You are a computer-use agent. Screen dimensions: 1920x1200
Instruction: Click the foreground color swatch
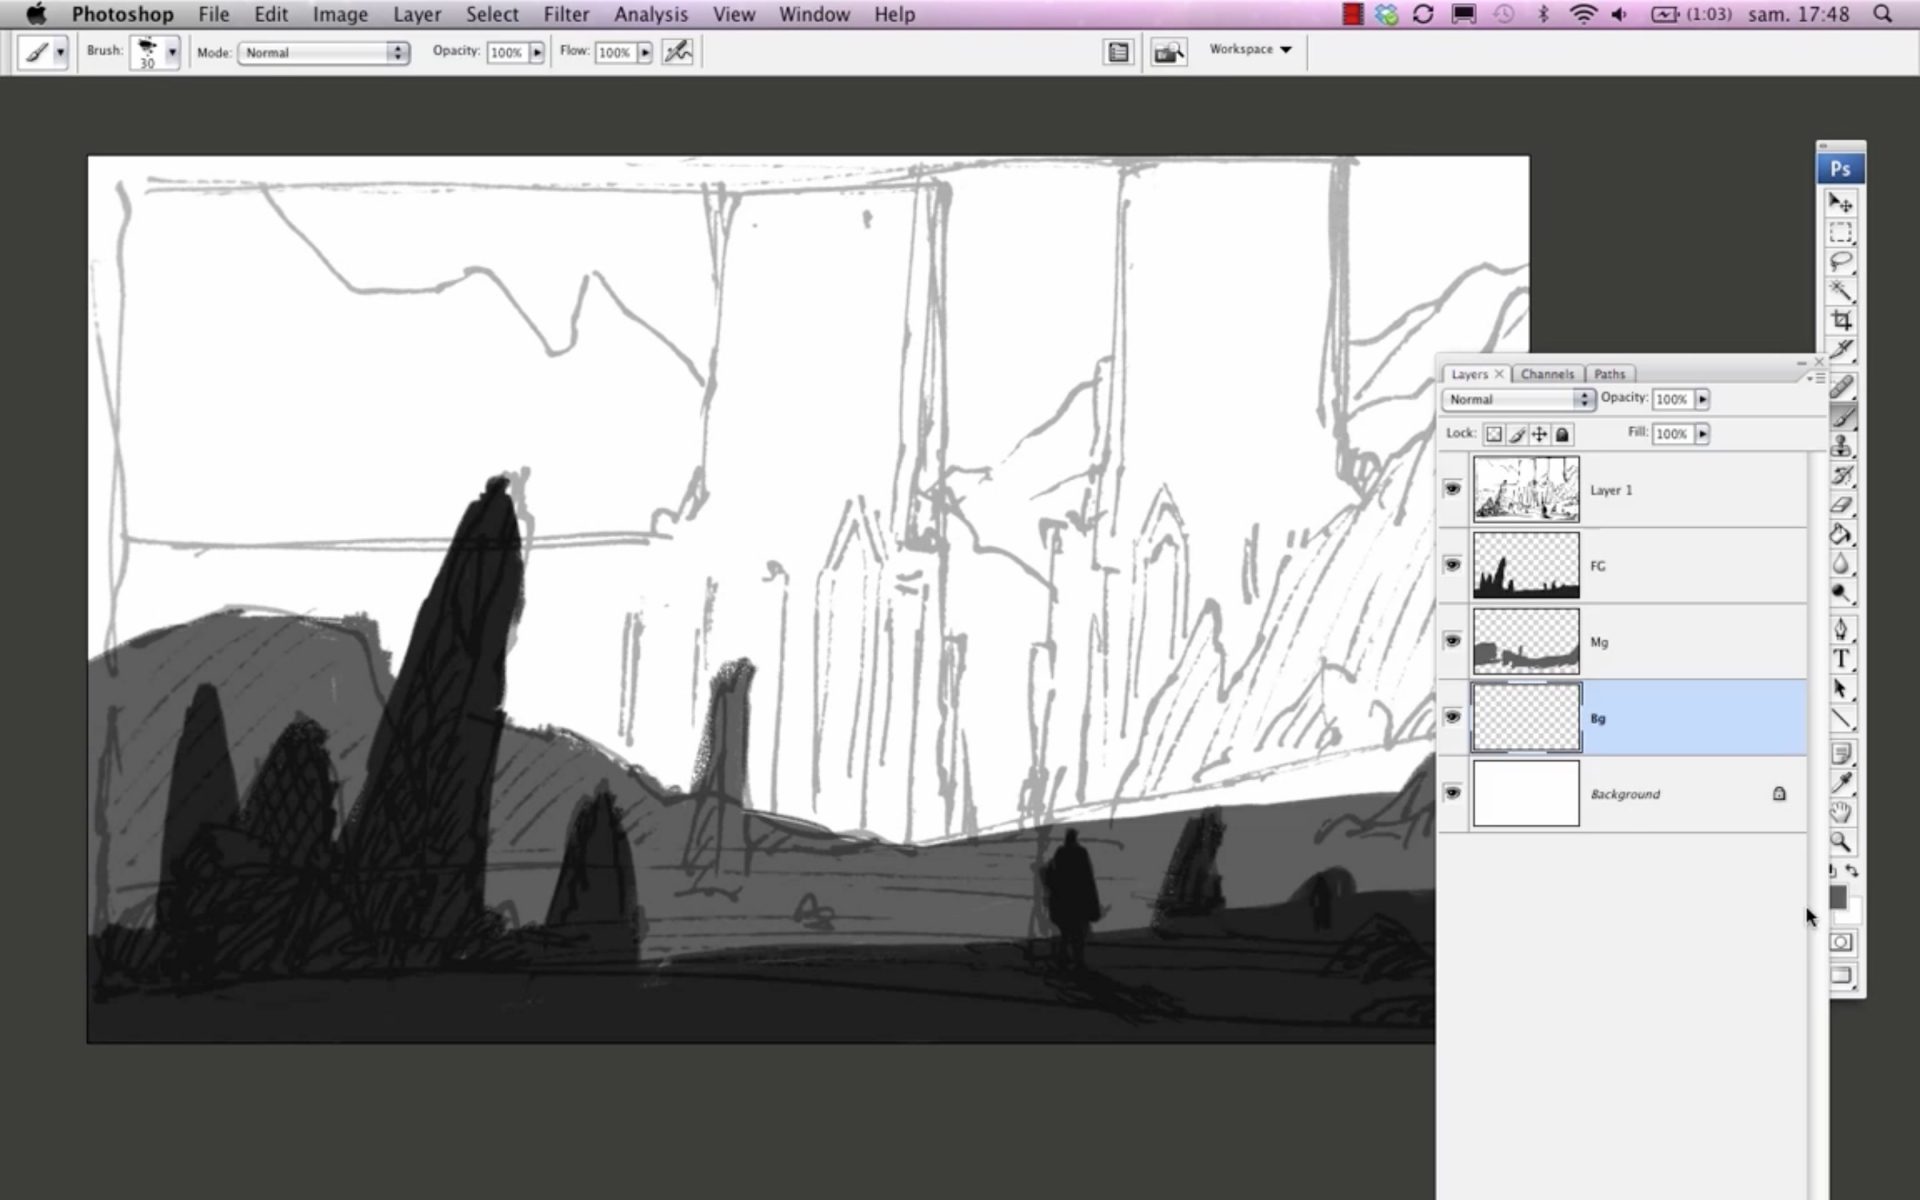point(1837,897)
